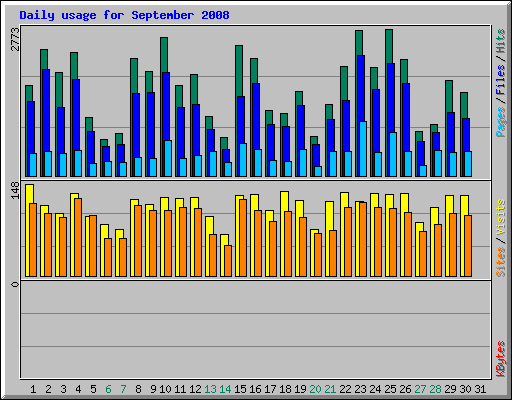Select the Pages legend label
512x400 pixels.
coord(500,122)
